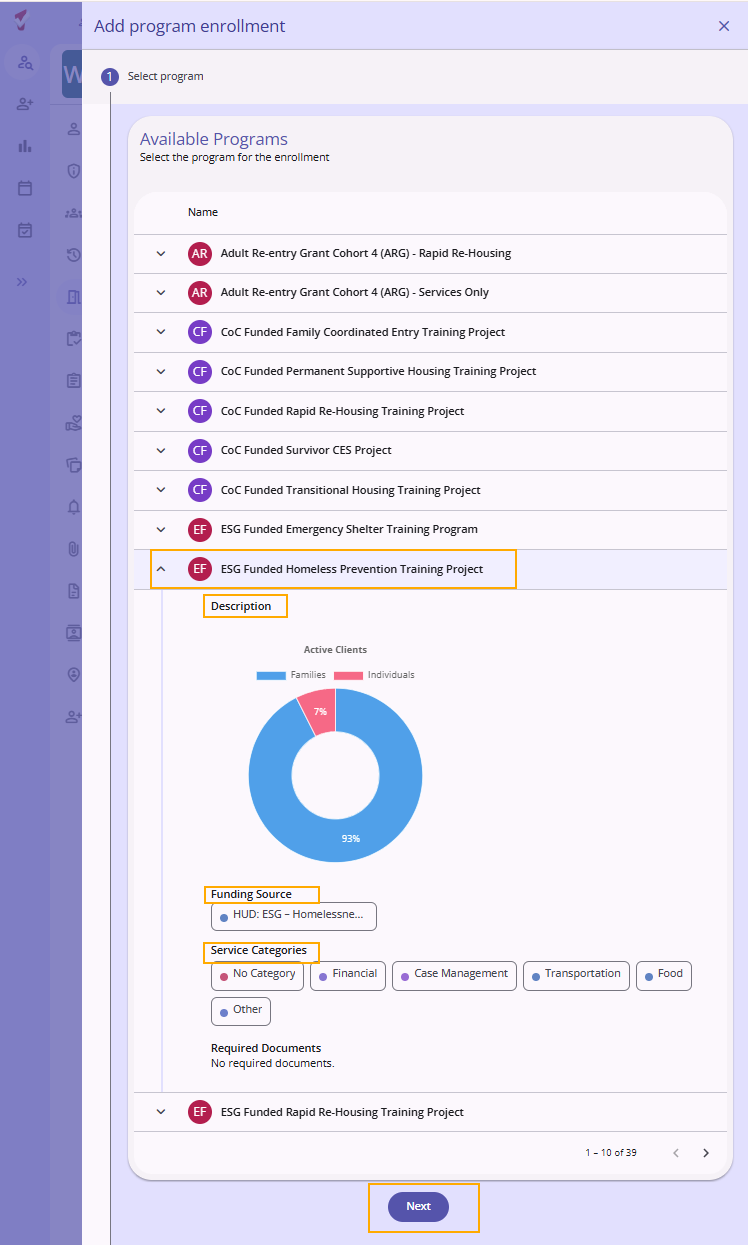Click the AR avatar for ARG Rapid Re-Housing
This screenshot has height=1245, width=748.
click(200, 253)
